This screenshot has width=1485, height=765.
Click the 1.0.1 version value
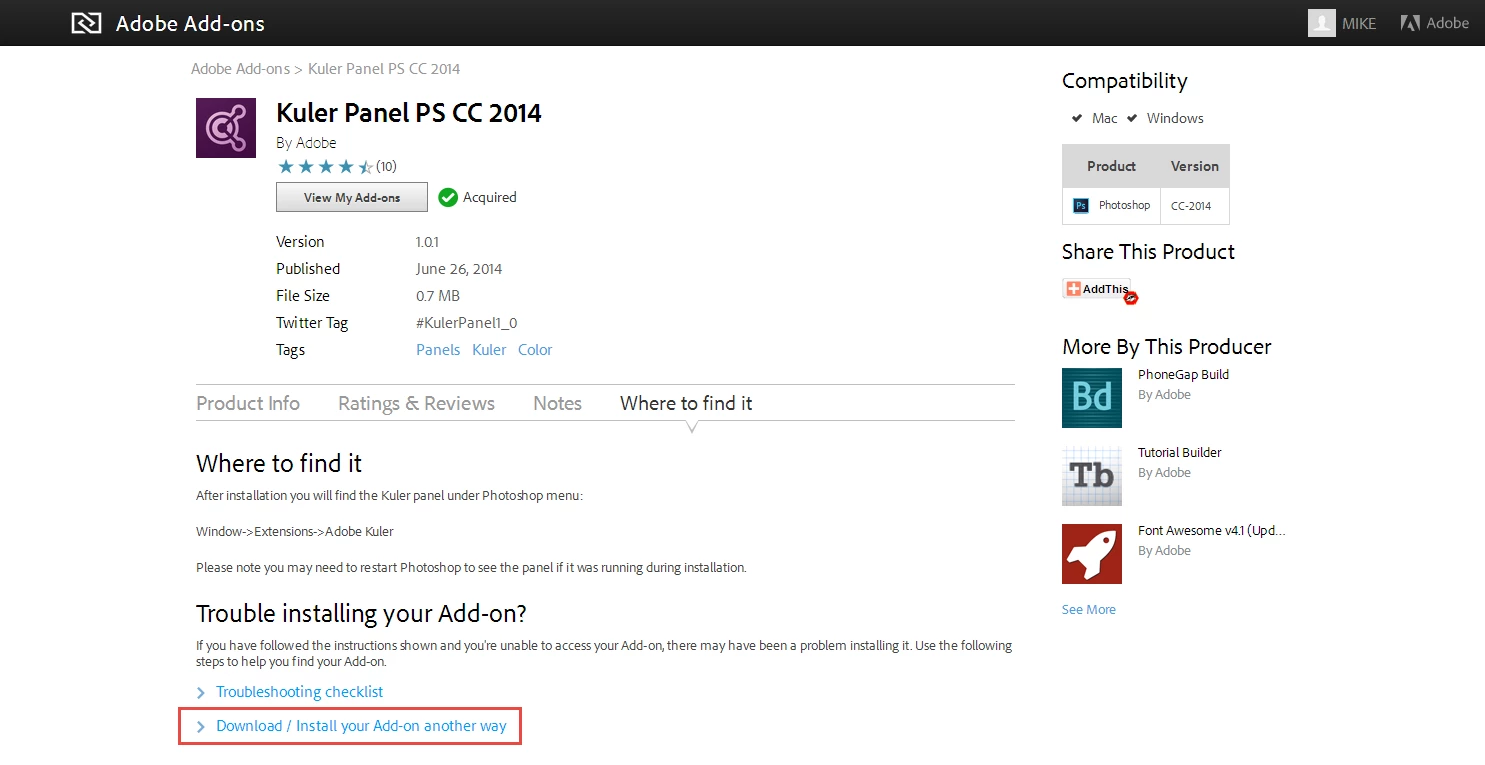click(427, 242)
